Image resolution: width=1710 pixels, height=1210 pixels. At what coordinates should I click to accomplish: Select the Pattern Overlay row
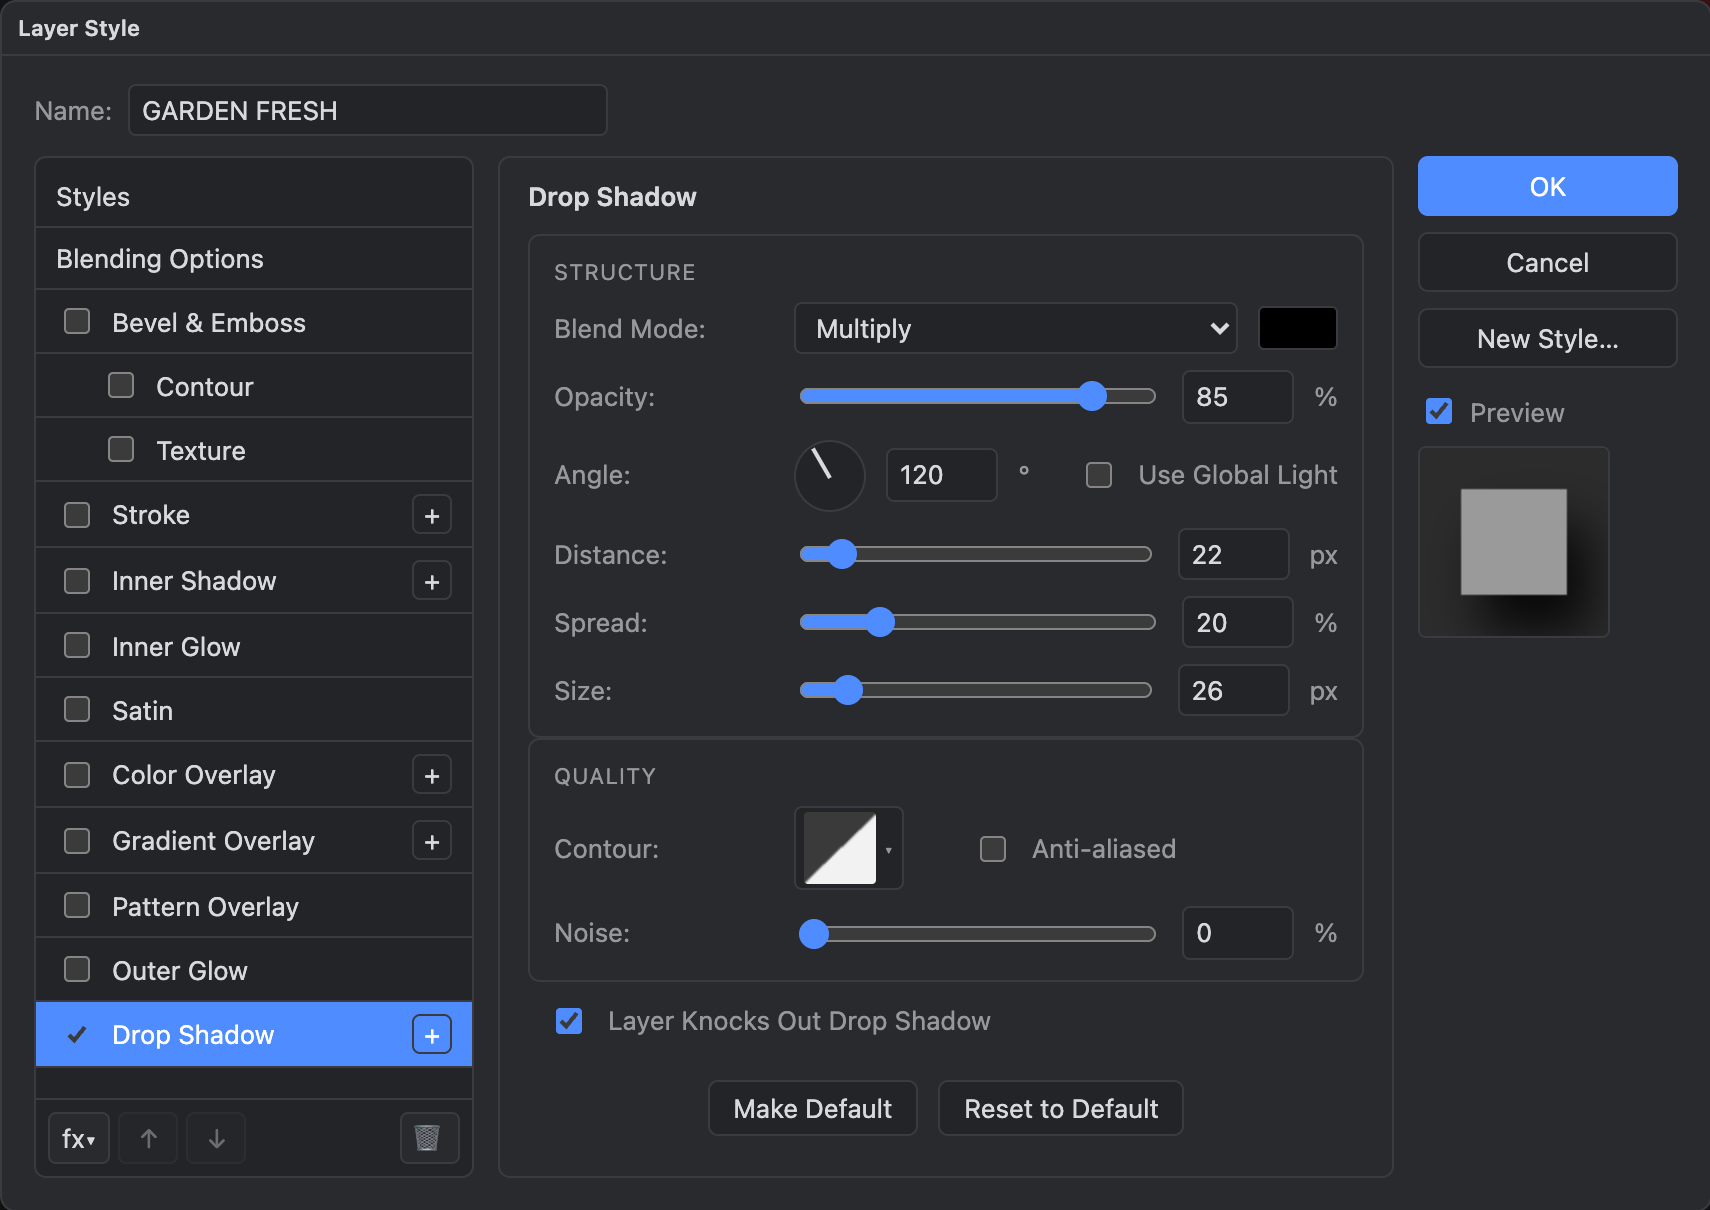pyautogui.click(x=254, y=906)
